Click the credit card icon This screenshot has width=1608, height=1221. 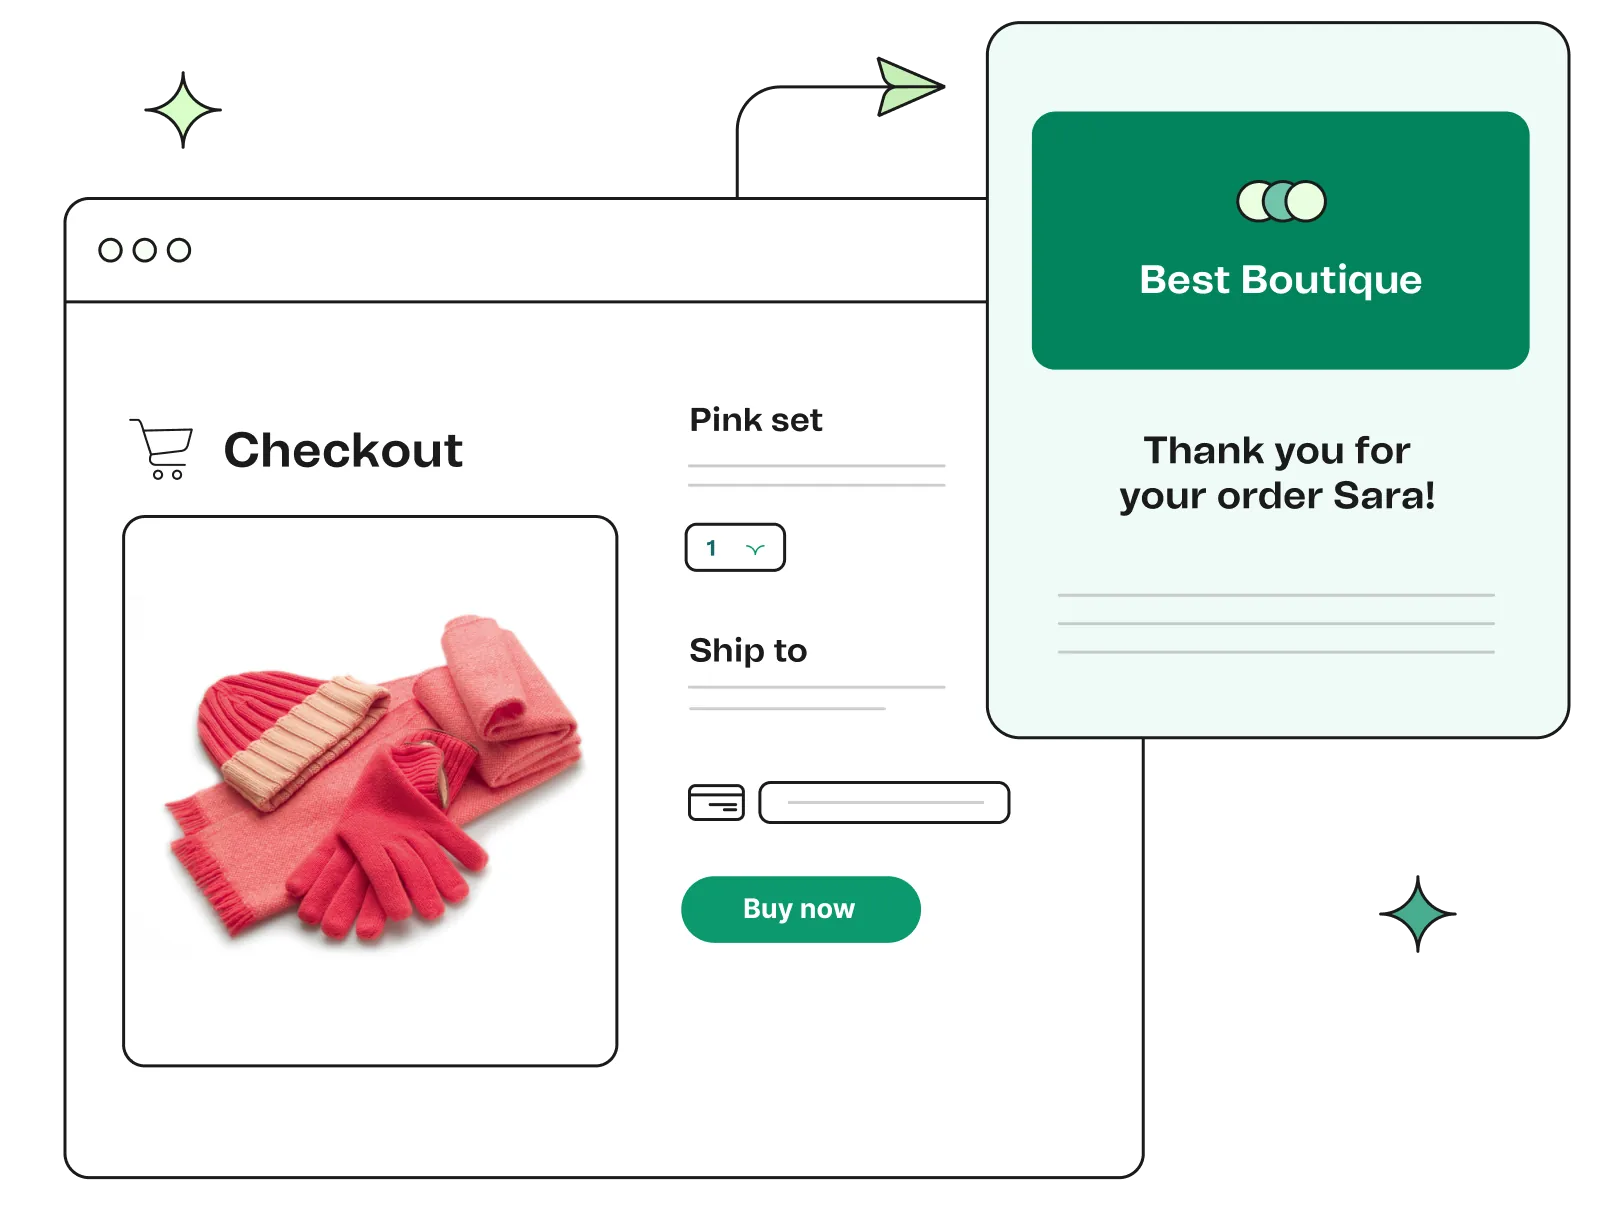tap(716, 803)
